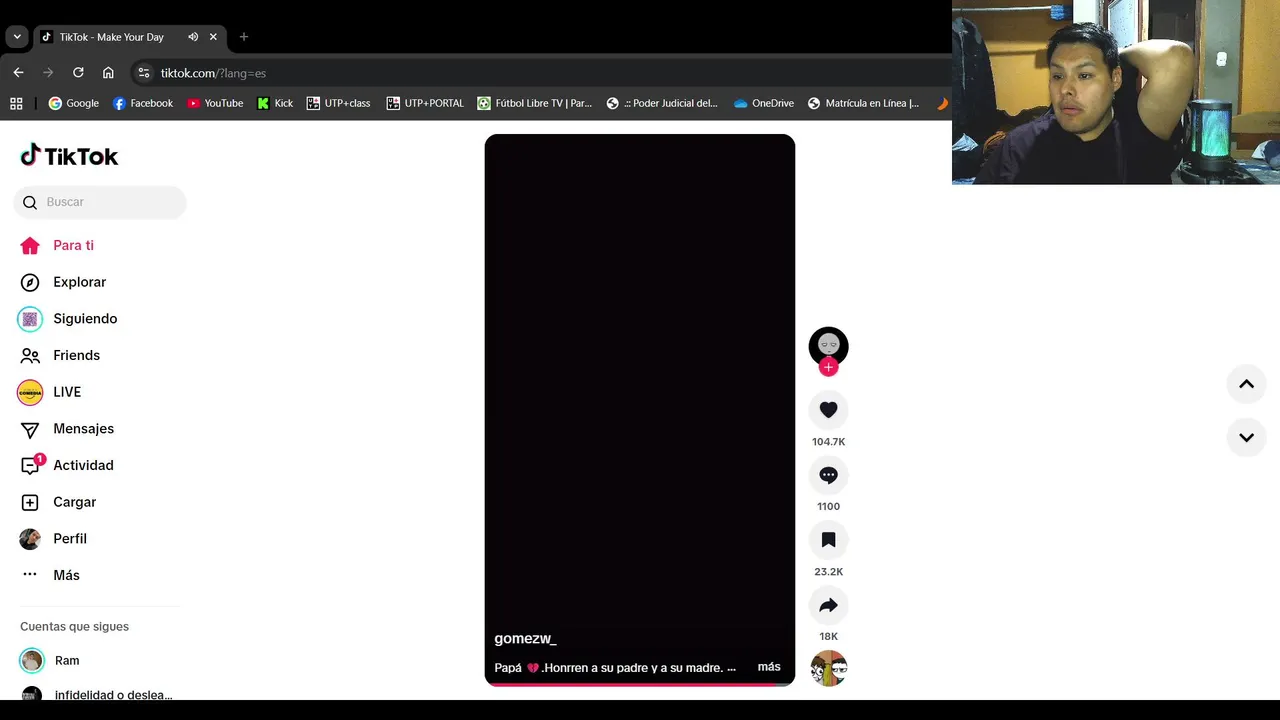Image resolution: width=1280 pixels, height=720 pixels.
Task: Open the LIVE section
Action: [x=50, y=392]
